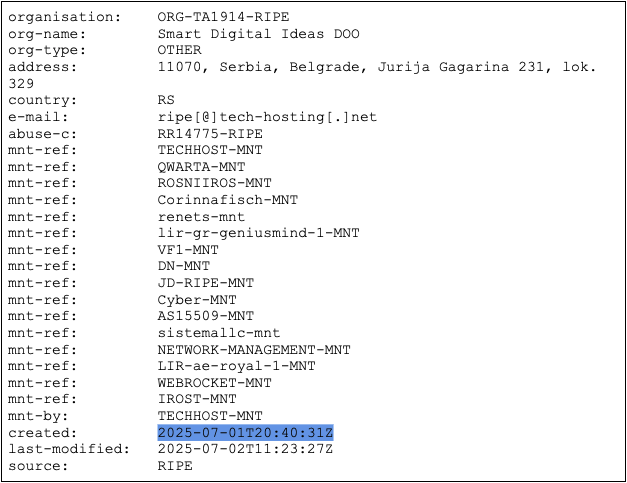Click the country code RS
Viewport: 627px width, 483px height.
click(166, 100)
